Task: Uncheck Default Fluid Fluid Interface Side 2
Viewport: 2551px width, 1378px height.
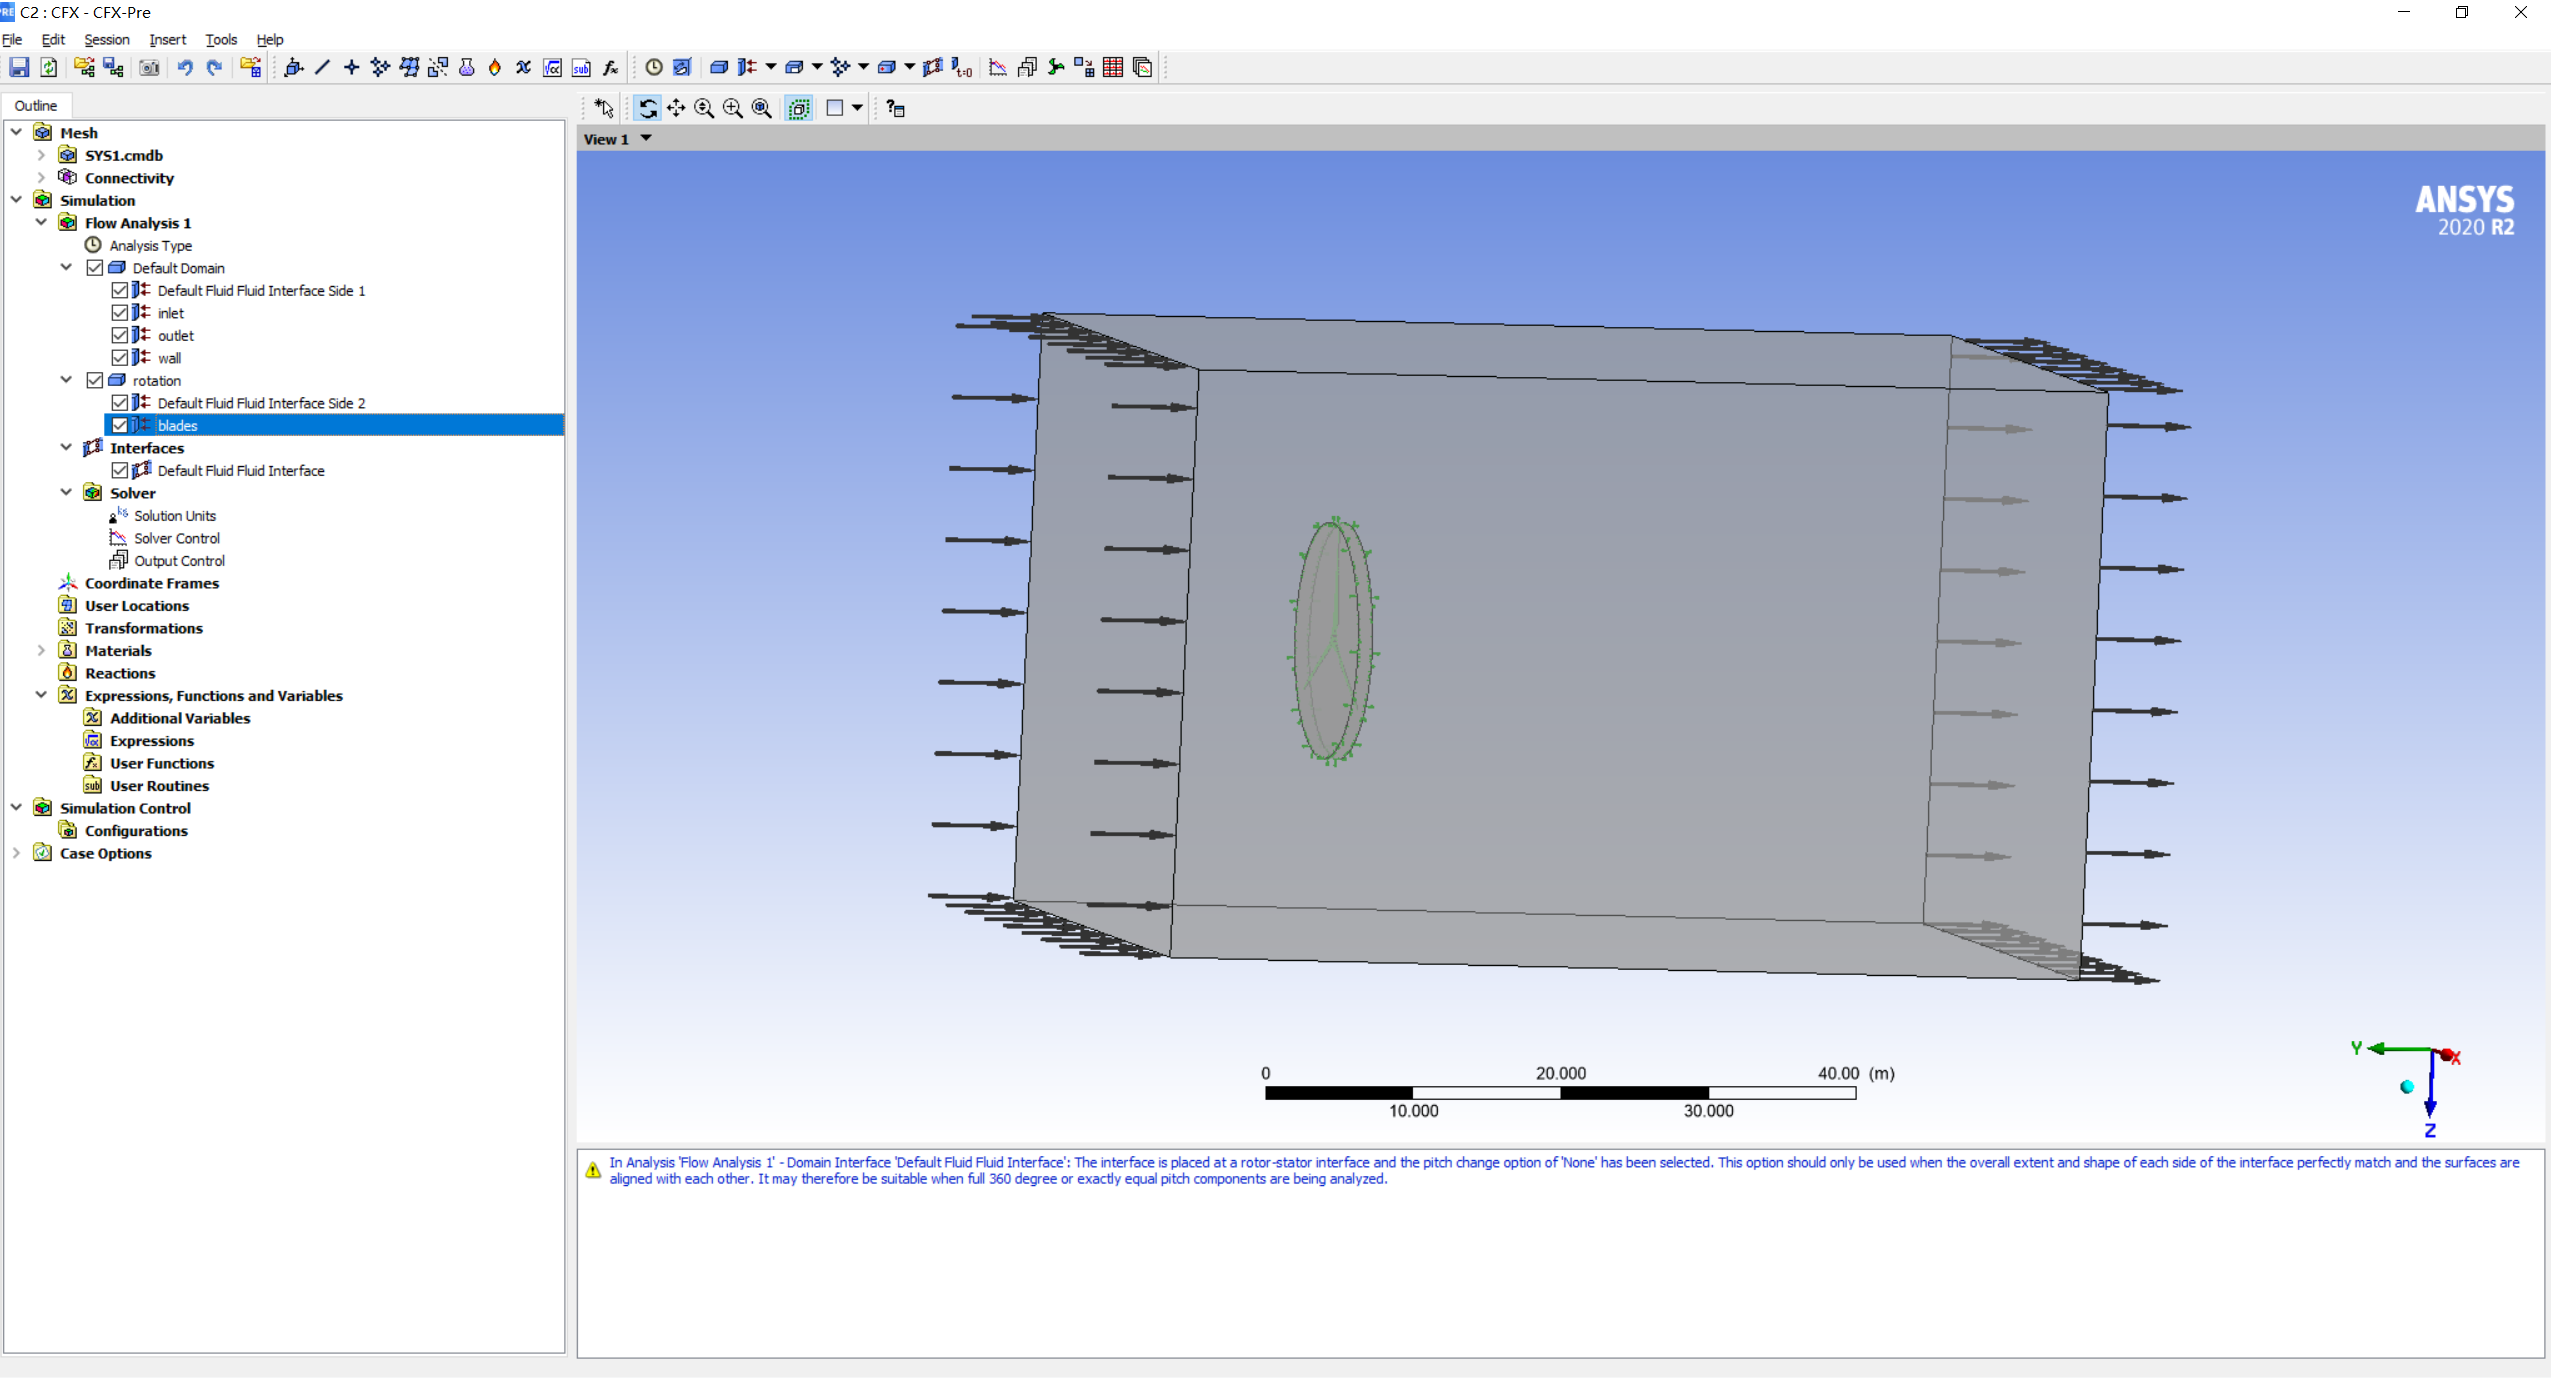Action: [120, 403]
